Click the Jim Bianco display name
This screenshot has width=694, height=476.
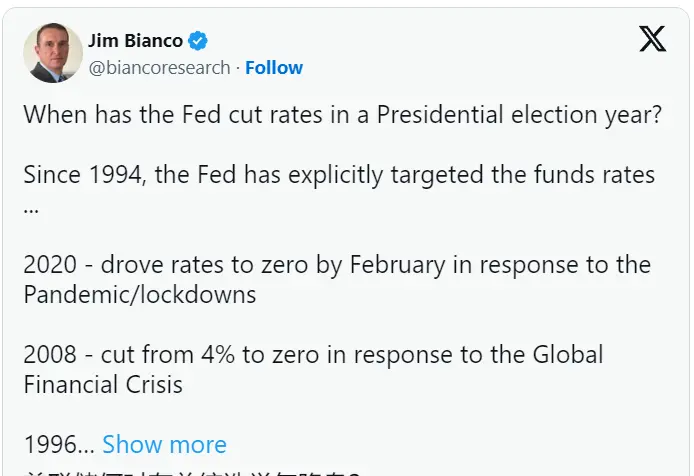coord(136,41)
